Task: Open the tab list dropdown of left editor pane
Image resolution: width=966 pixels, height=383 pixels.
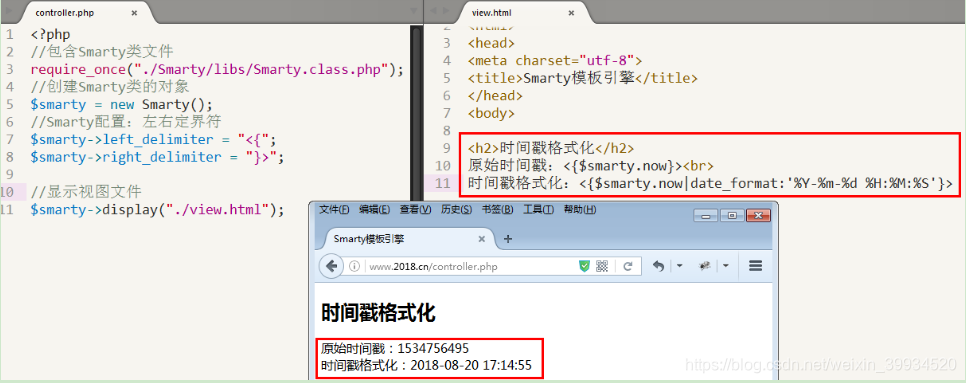Action: click(413, 11)
